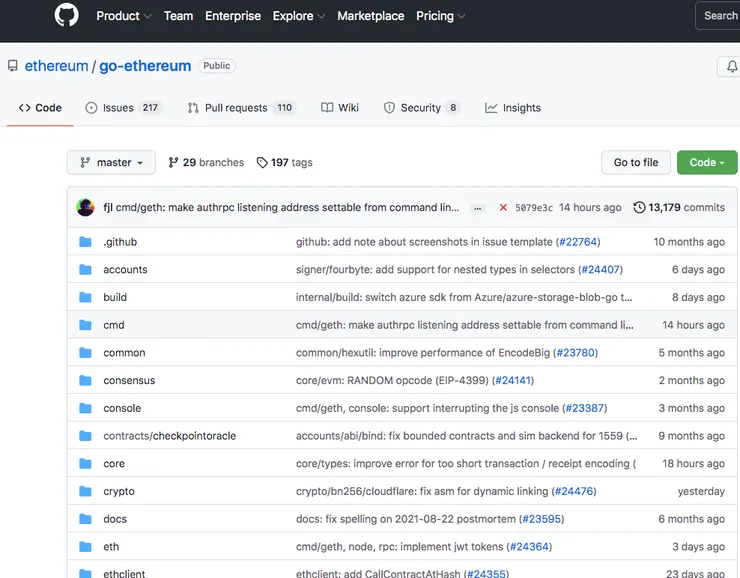Image resolution: width=740 pixels, height=578 pixels.
Task: Open the 13,179 commits history
Action: point(679,208)
